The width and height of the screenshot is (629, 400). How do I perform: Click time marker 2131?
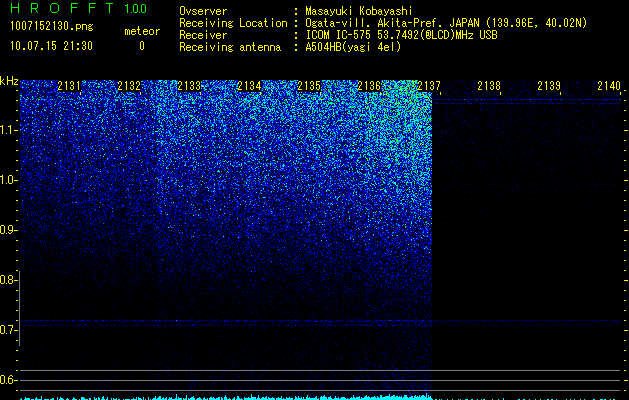pyautogui.click(x=69, y=86)
